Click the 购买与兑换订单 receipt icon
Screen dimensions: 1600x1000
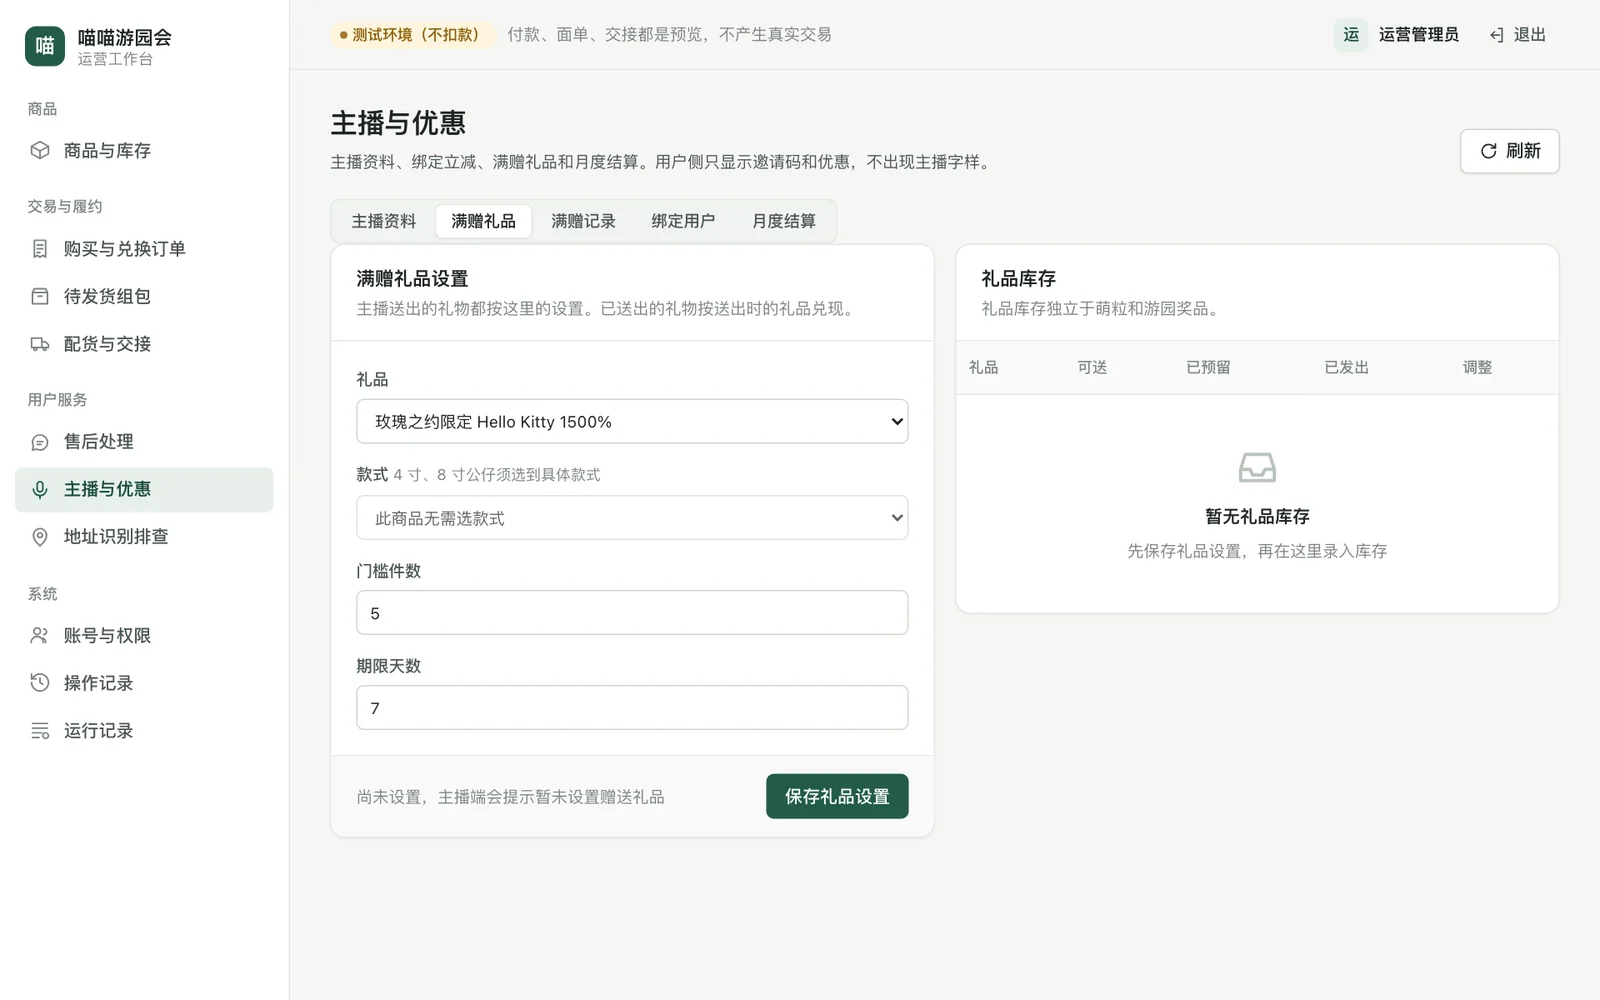(40, 248)
